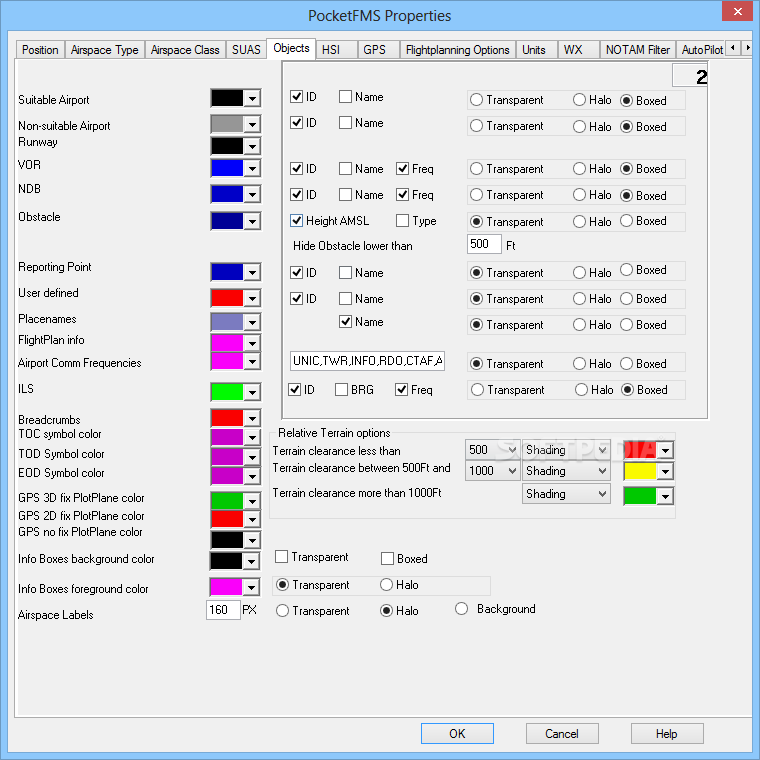Screen dimensions: 760x760
Task: Open Breadcrumbs color dropdown arrow
Action: [252, 418]
